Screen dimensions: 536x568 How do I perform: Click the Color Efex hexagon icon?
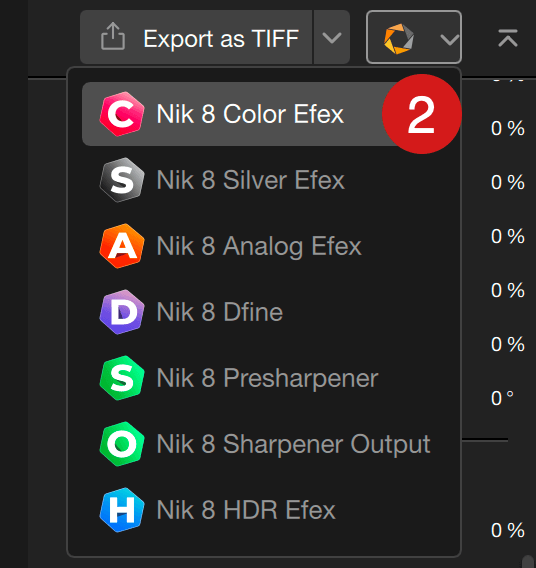(122, 114)
